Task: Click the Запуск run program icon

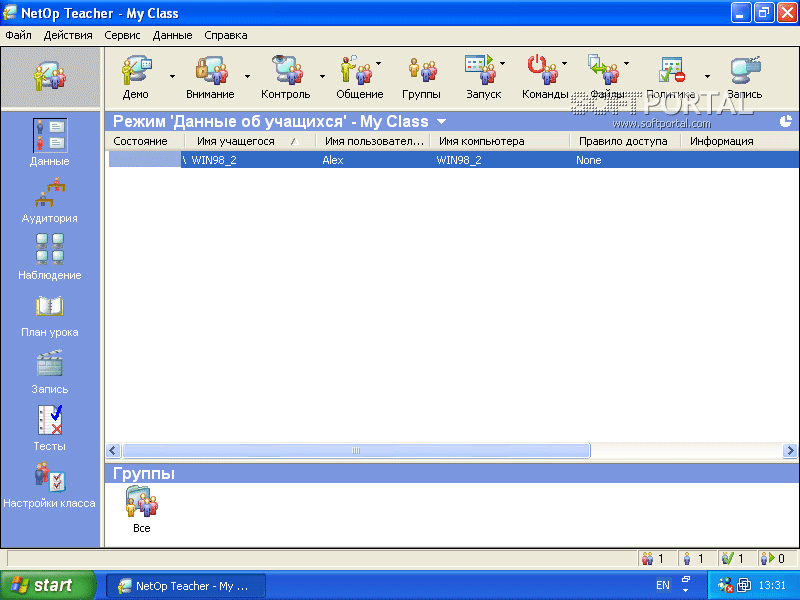Action: coord(481,69)
